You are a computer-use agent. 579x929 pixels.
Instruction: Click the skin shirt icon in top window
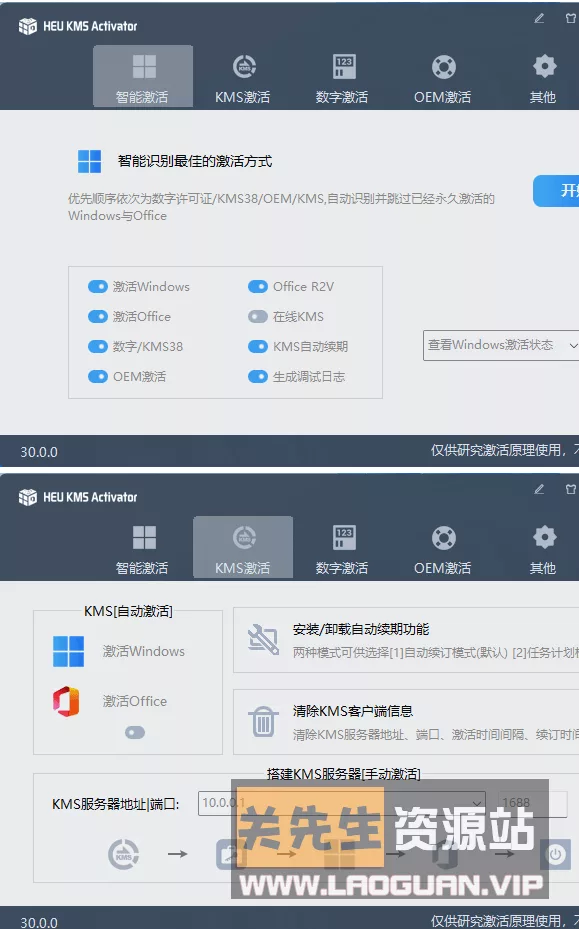tap(571, 18)
